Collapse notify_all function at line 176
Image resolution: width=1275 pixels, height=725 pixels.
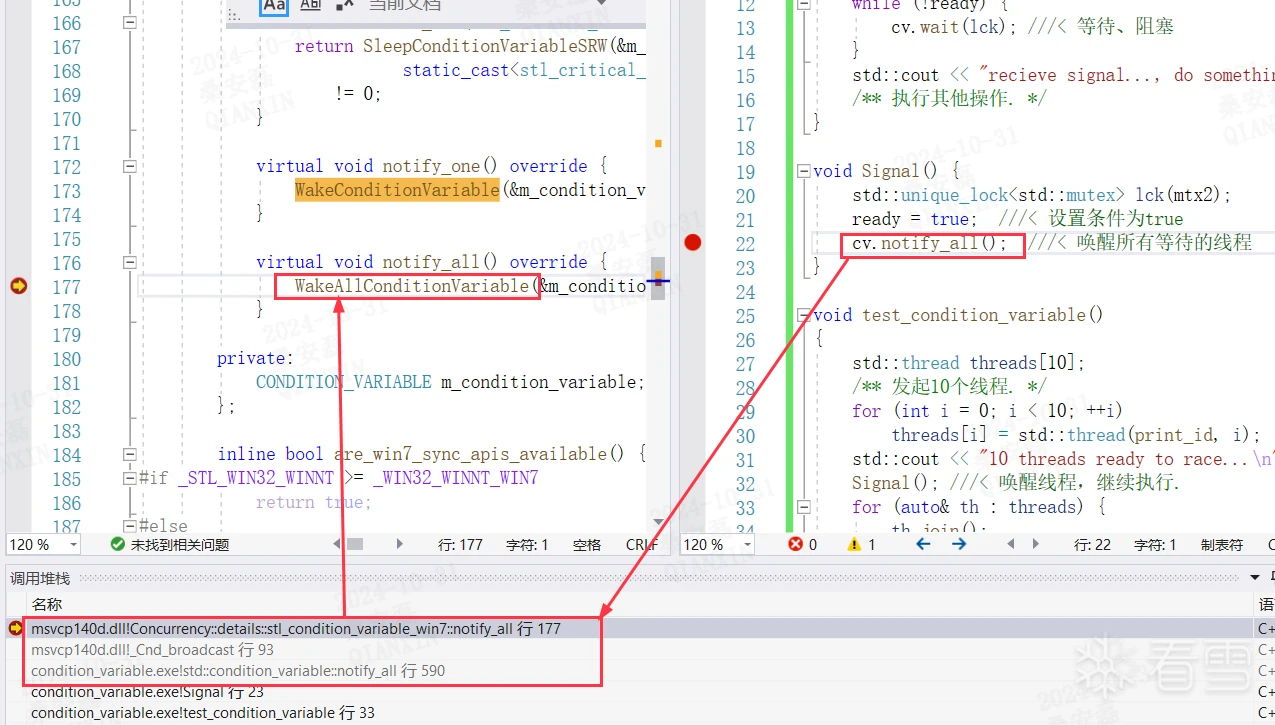[x=129, y=262]
